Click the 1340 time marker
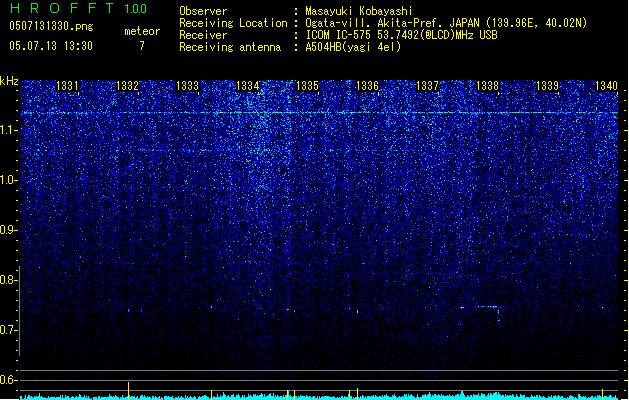 (607, 86)
